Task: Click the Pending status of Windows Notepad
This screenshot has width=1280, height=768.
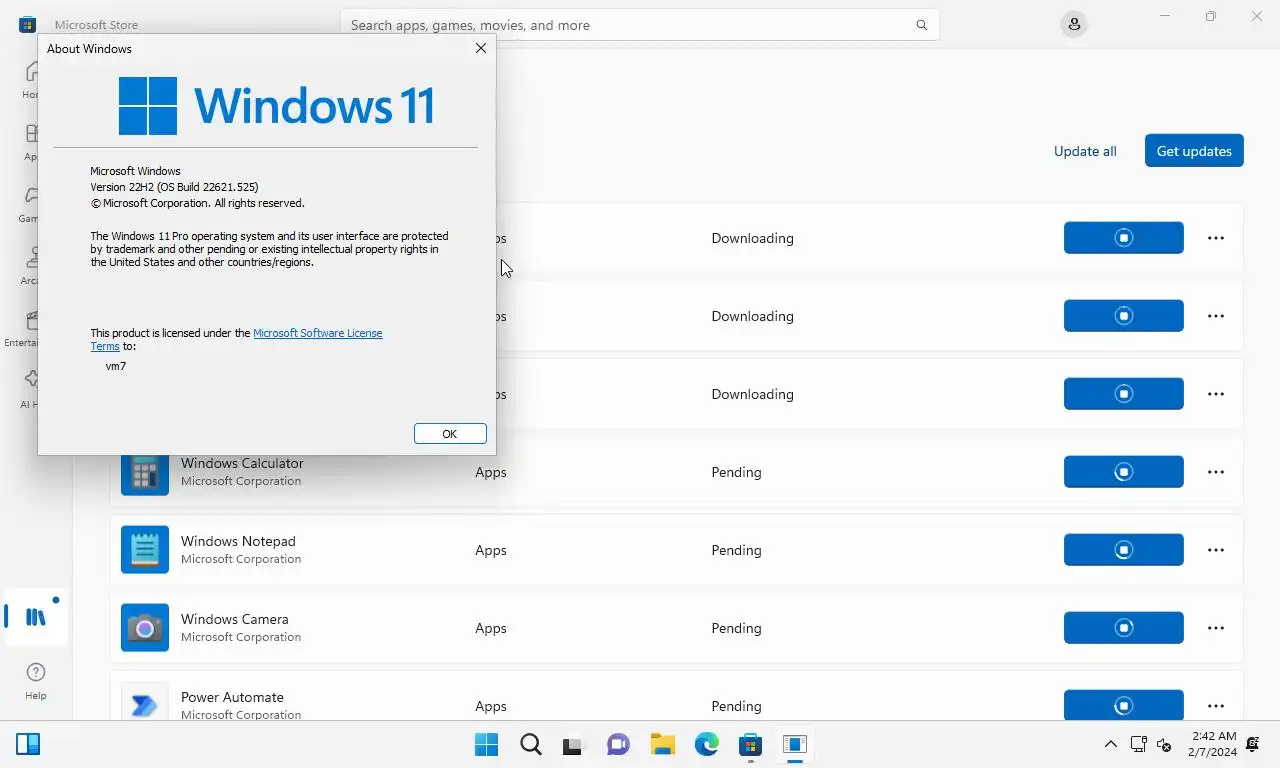Action: (x=736, y=550)
